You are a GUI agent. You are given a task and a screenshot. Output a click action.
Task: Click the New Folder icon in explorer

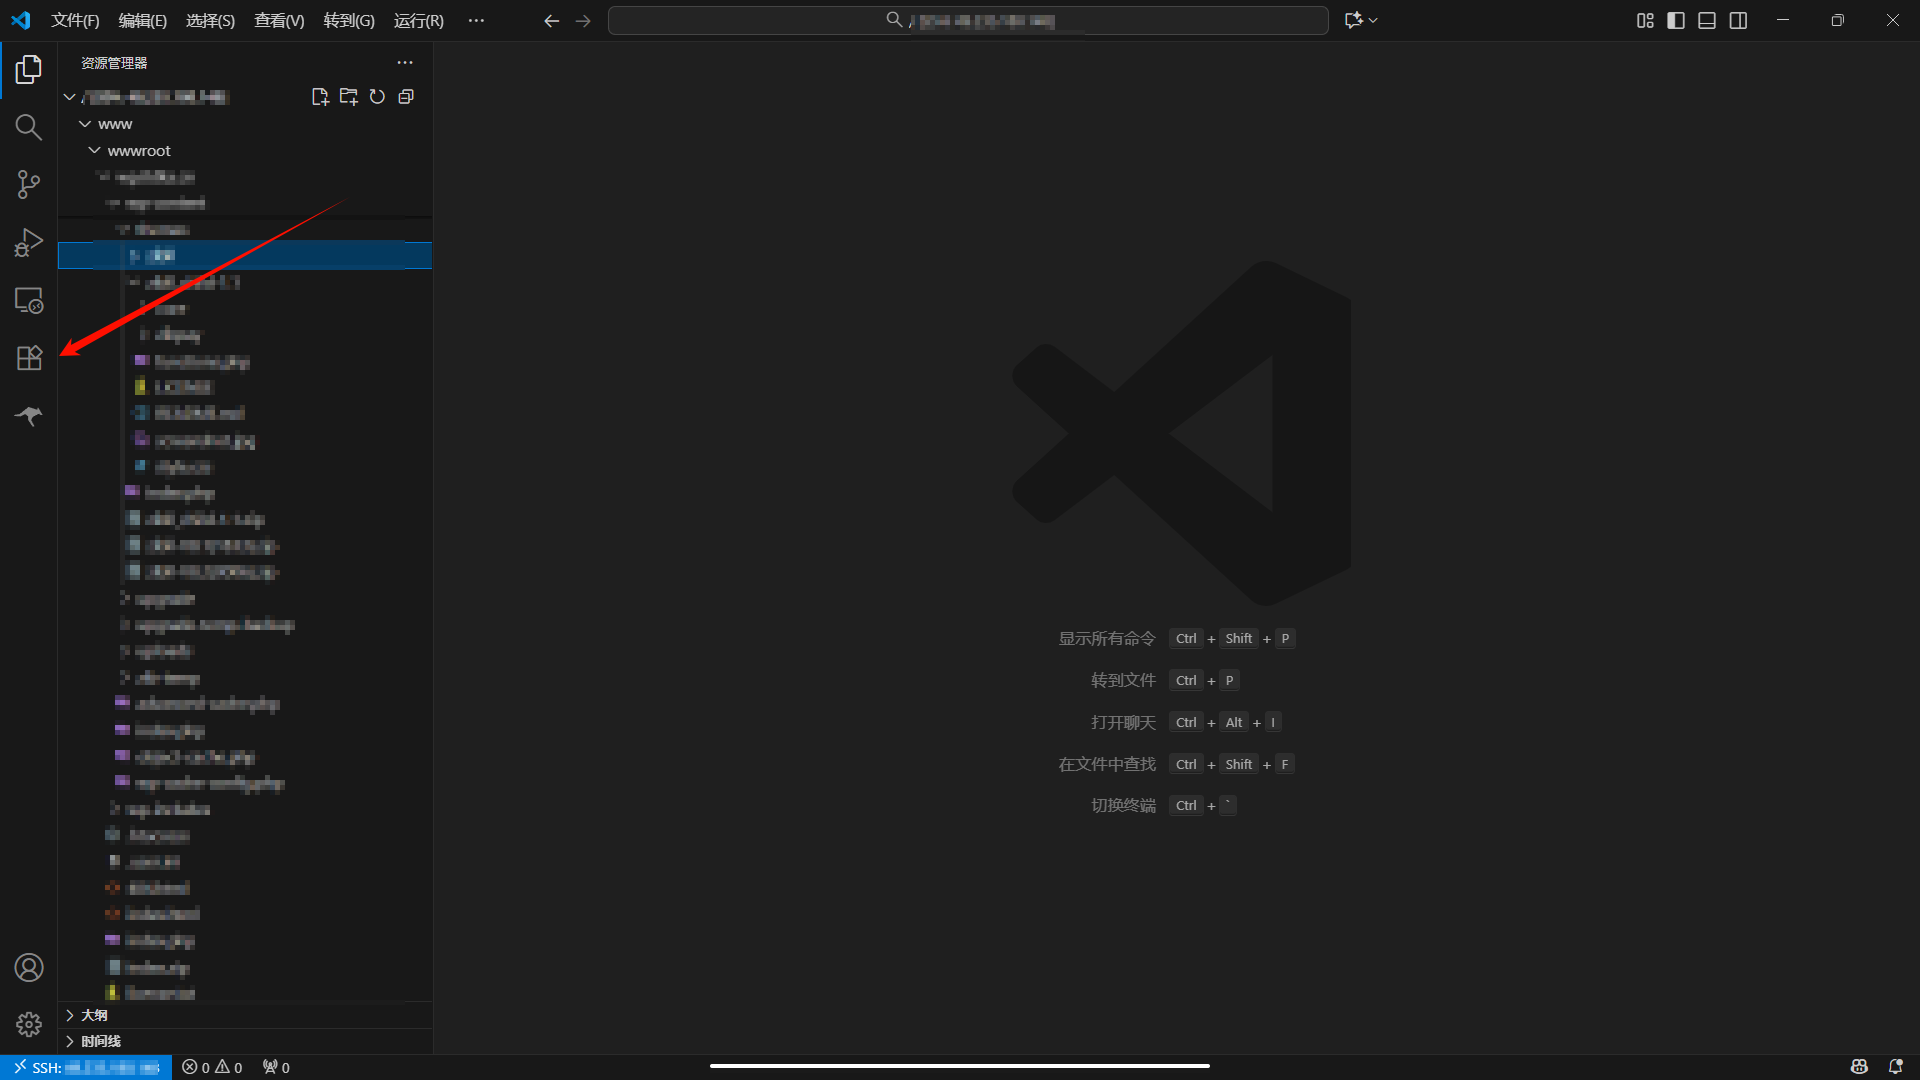tap(348, 97)
